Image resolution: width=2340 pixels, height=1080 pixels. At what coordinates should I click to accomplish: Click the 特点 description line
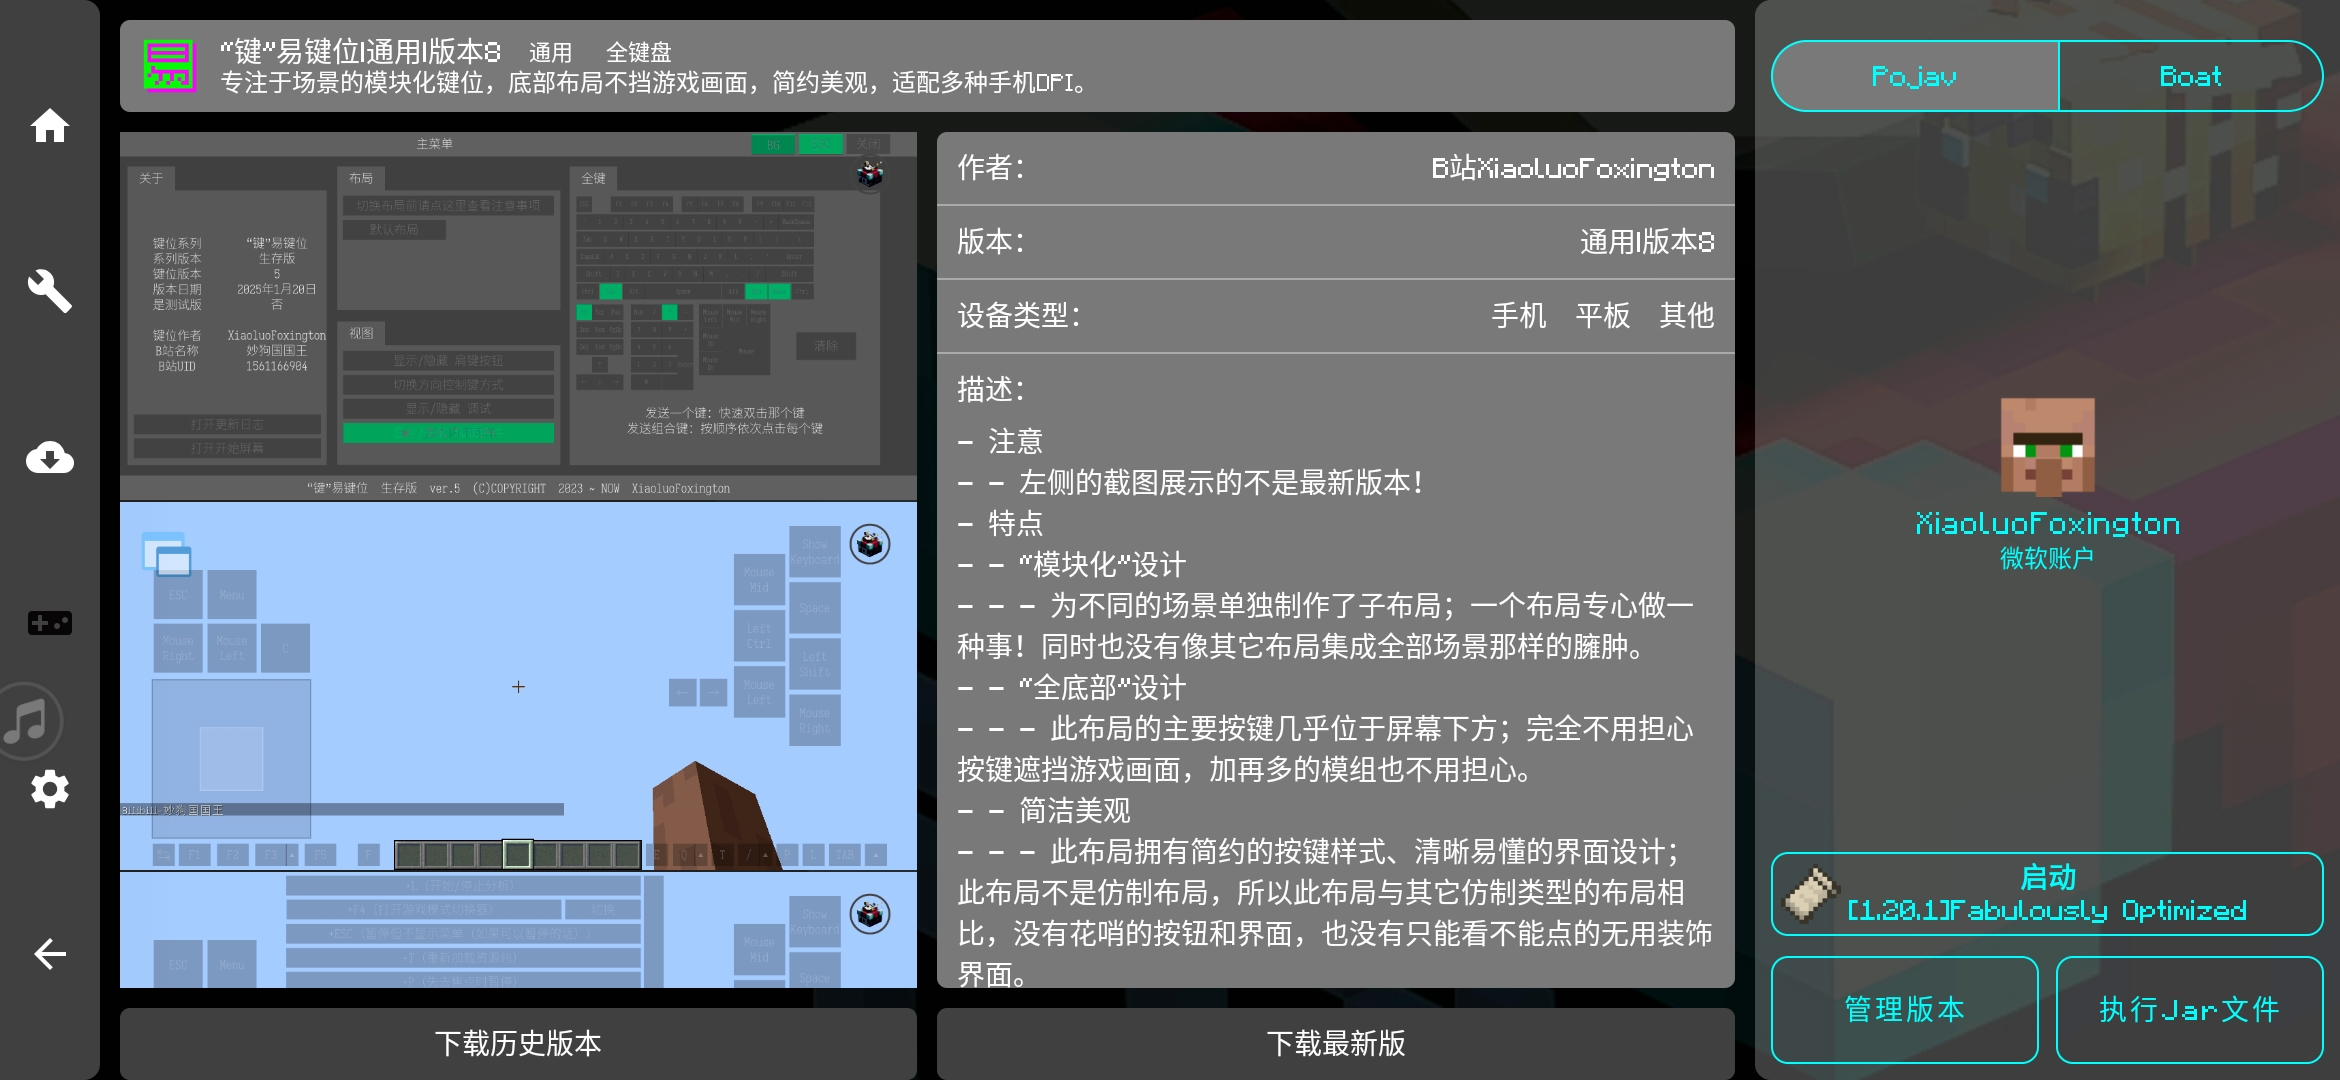point(1000,523)
